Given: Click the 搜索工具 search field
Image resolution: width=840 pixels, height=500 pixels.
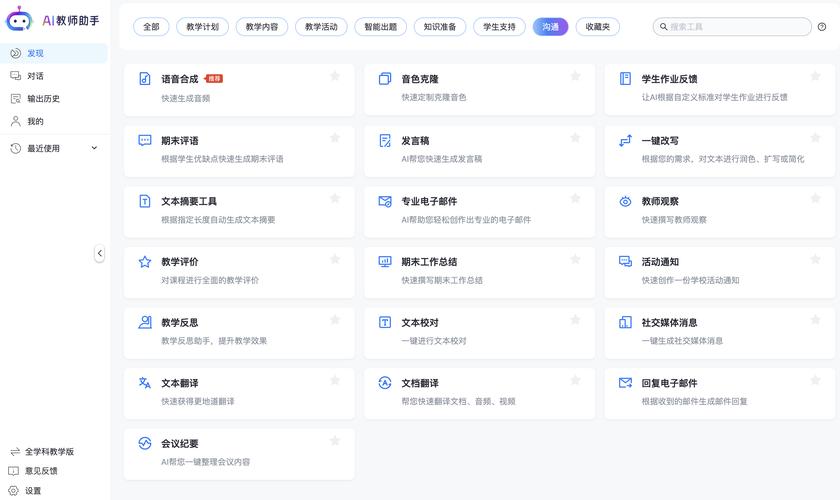Looking at the screenshot, I should (x=732, y=27).
